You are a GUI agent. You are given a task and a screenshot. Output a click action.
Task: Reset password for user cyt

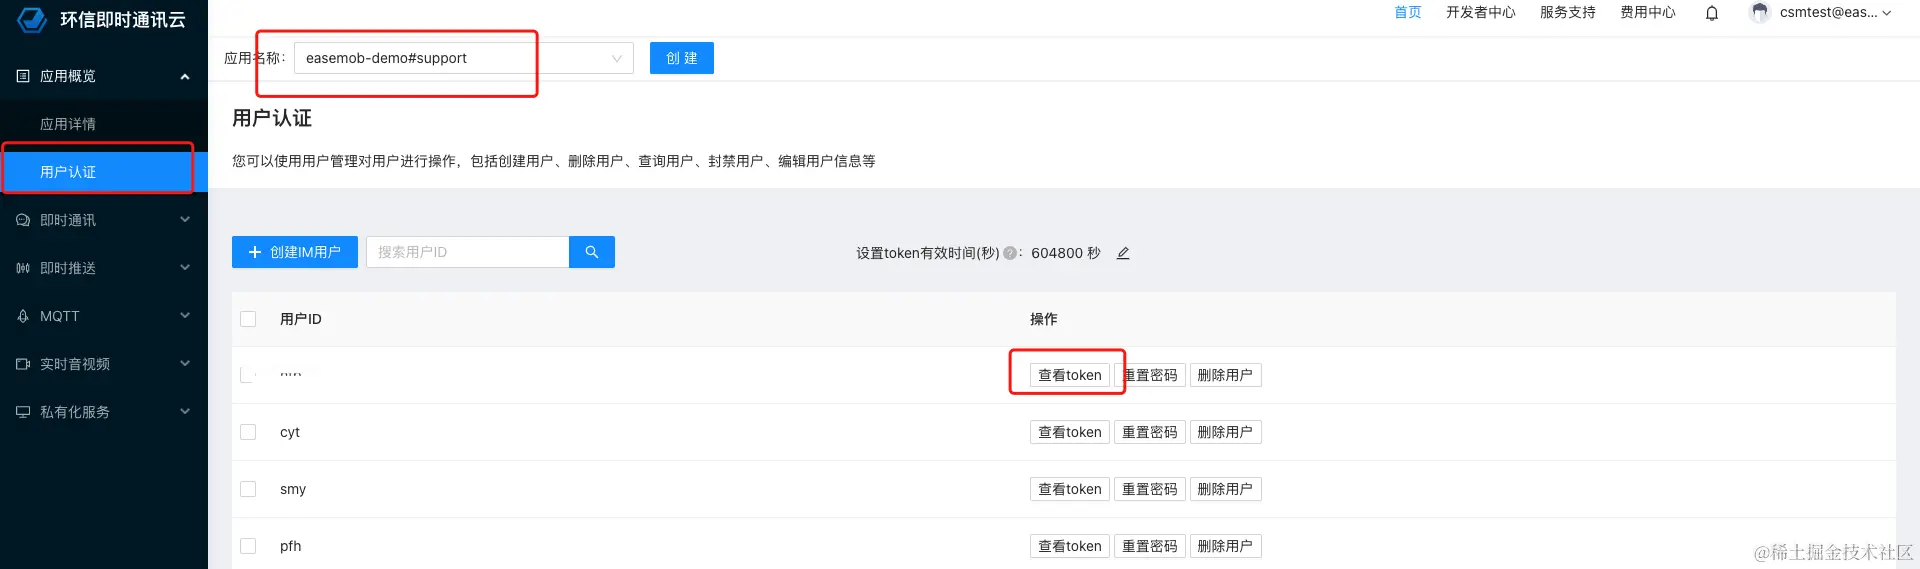point(1150,432)
